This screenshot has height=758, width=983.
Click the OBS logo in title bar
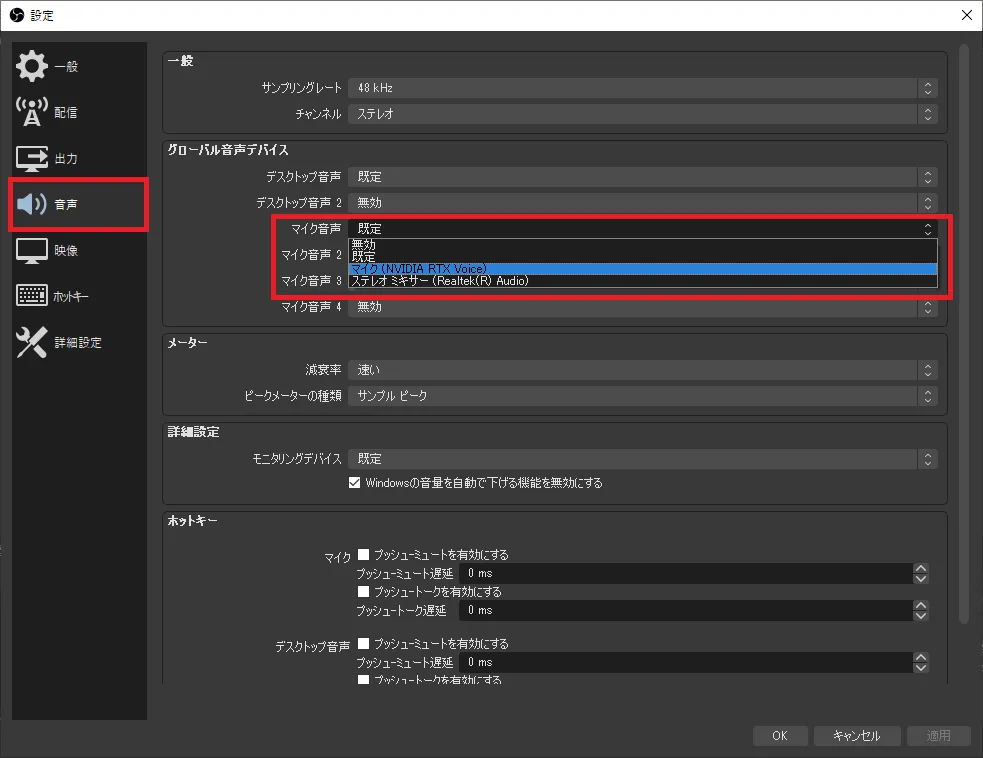pyautogui.click(x=17, y=15)
